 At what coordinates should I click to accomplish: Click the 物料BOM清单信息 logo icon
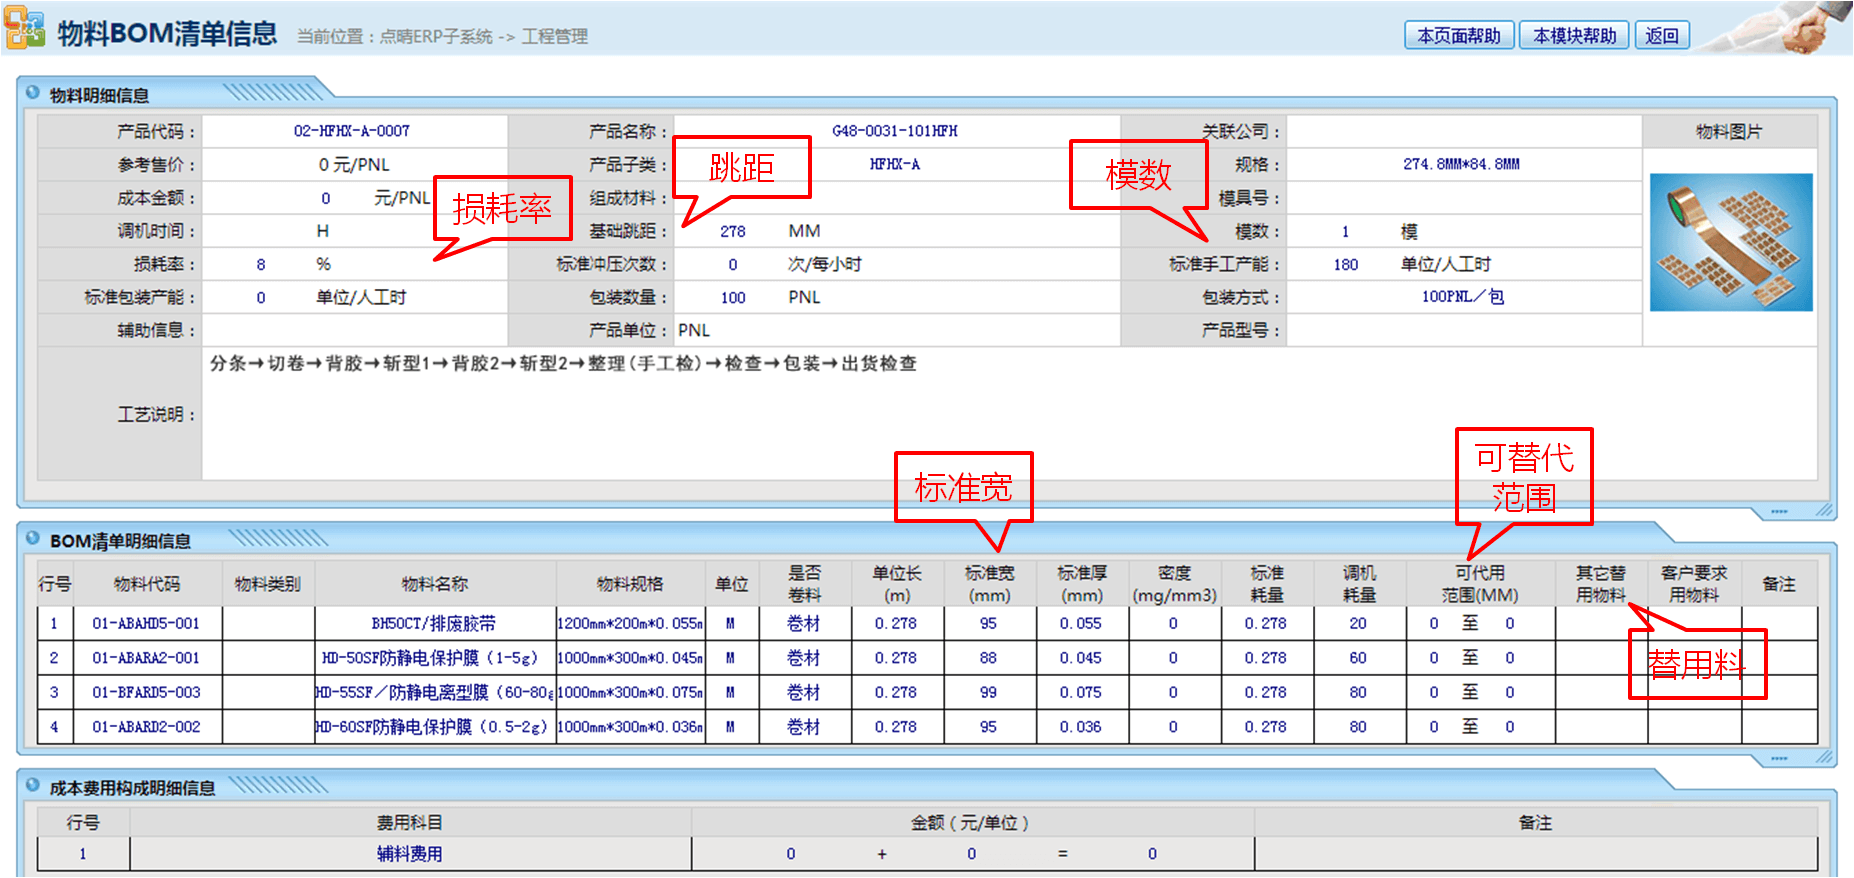[25, 30]
